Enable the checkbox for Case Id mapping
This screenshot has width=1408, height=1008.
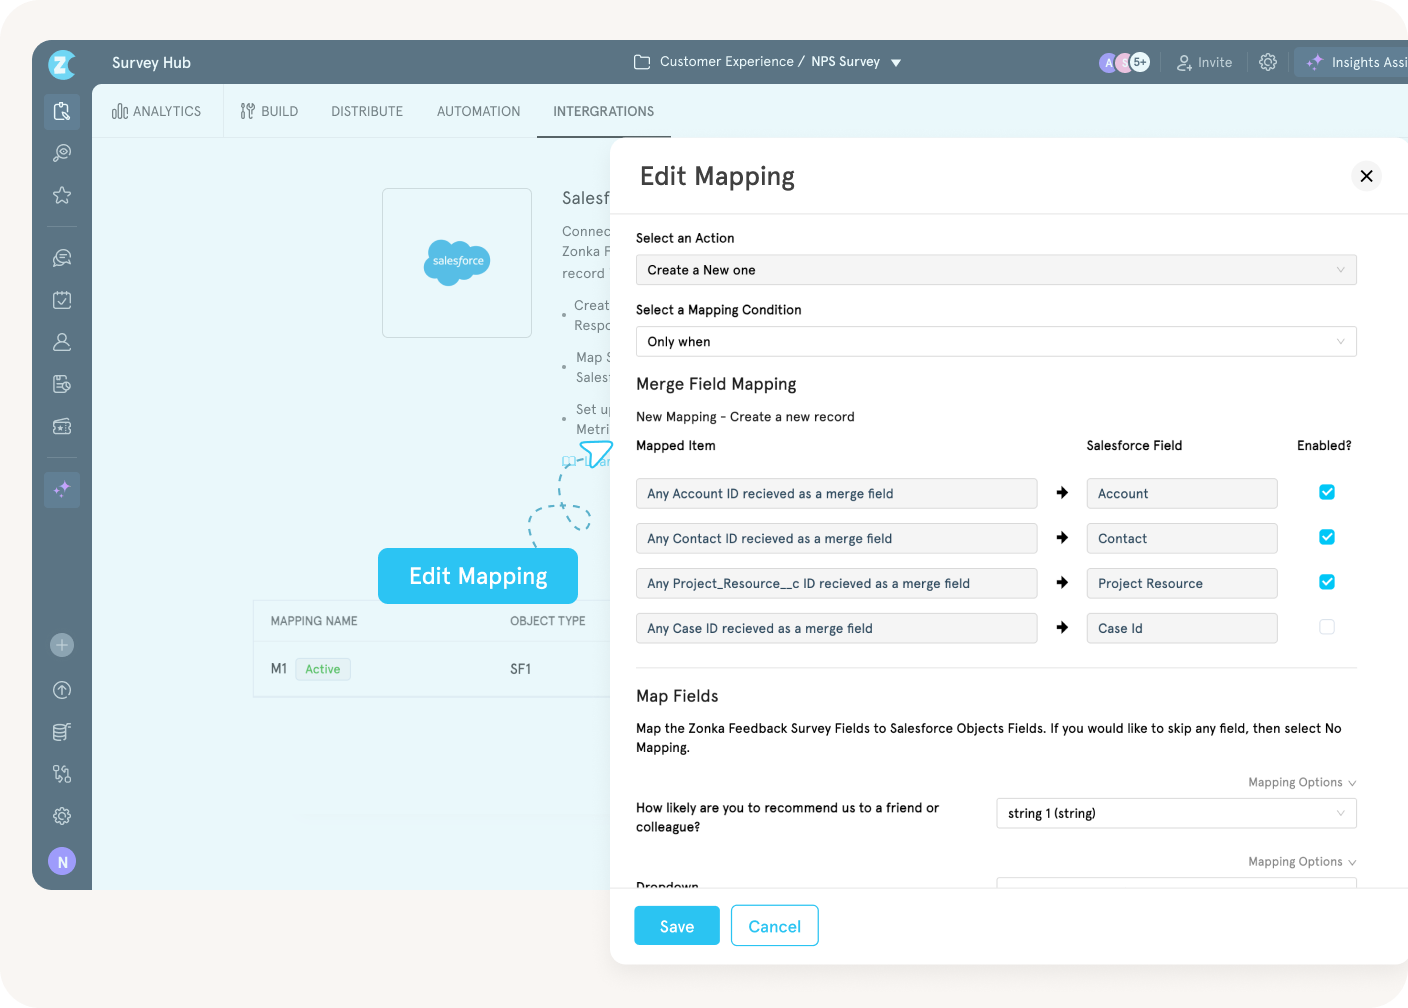click(x=1327, y=626)
